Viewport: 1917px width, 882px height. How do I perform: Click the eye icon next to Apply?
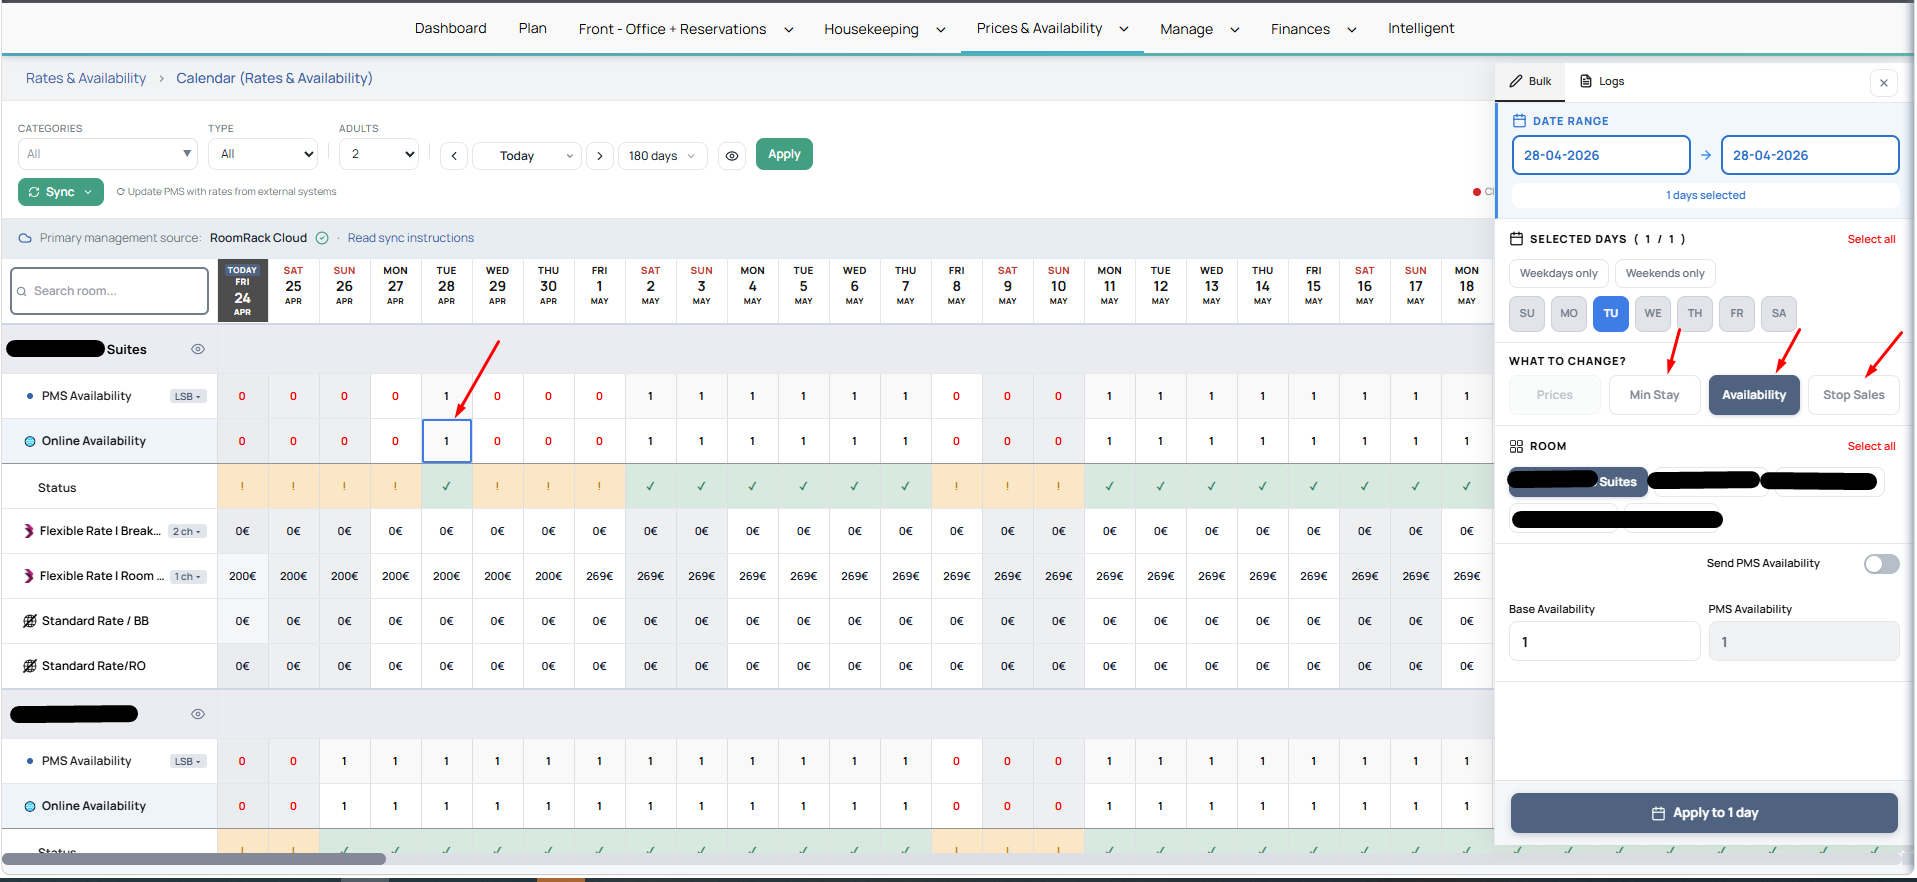click(732, 156)
